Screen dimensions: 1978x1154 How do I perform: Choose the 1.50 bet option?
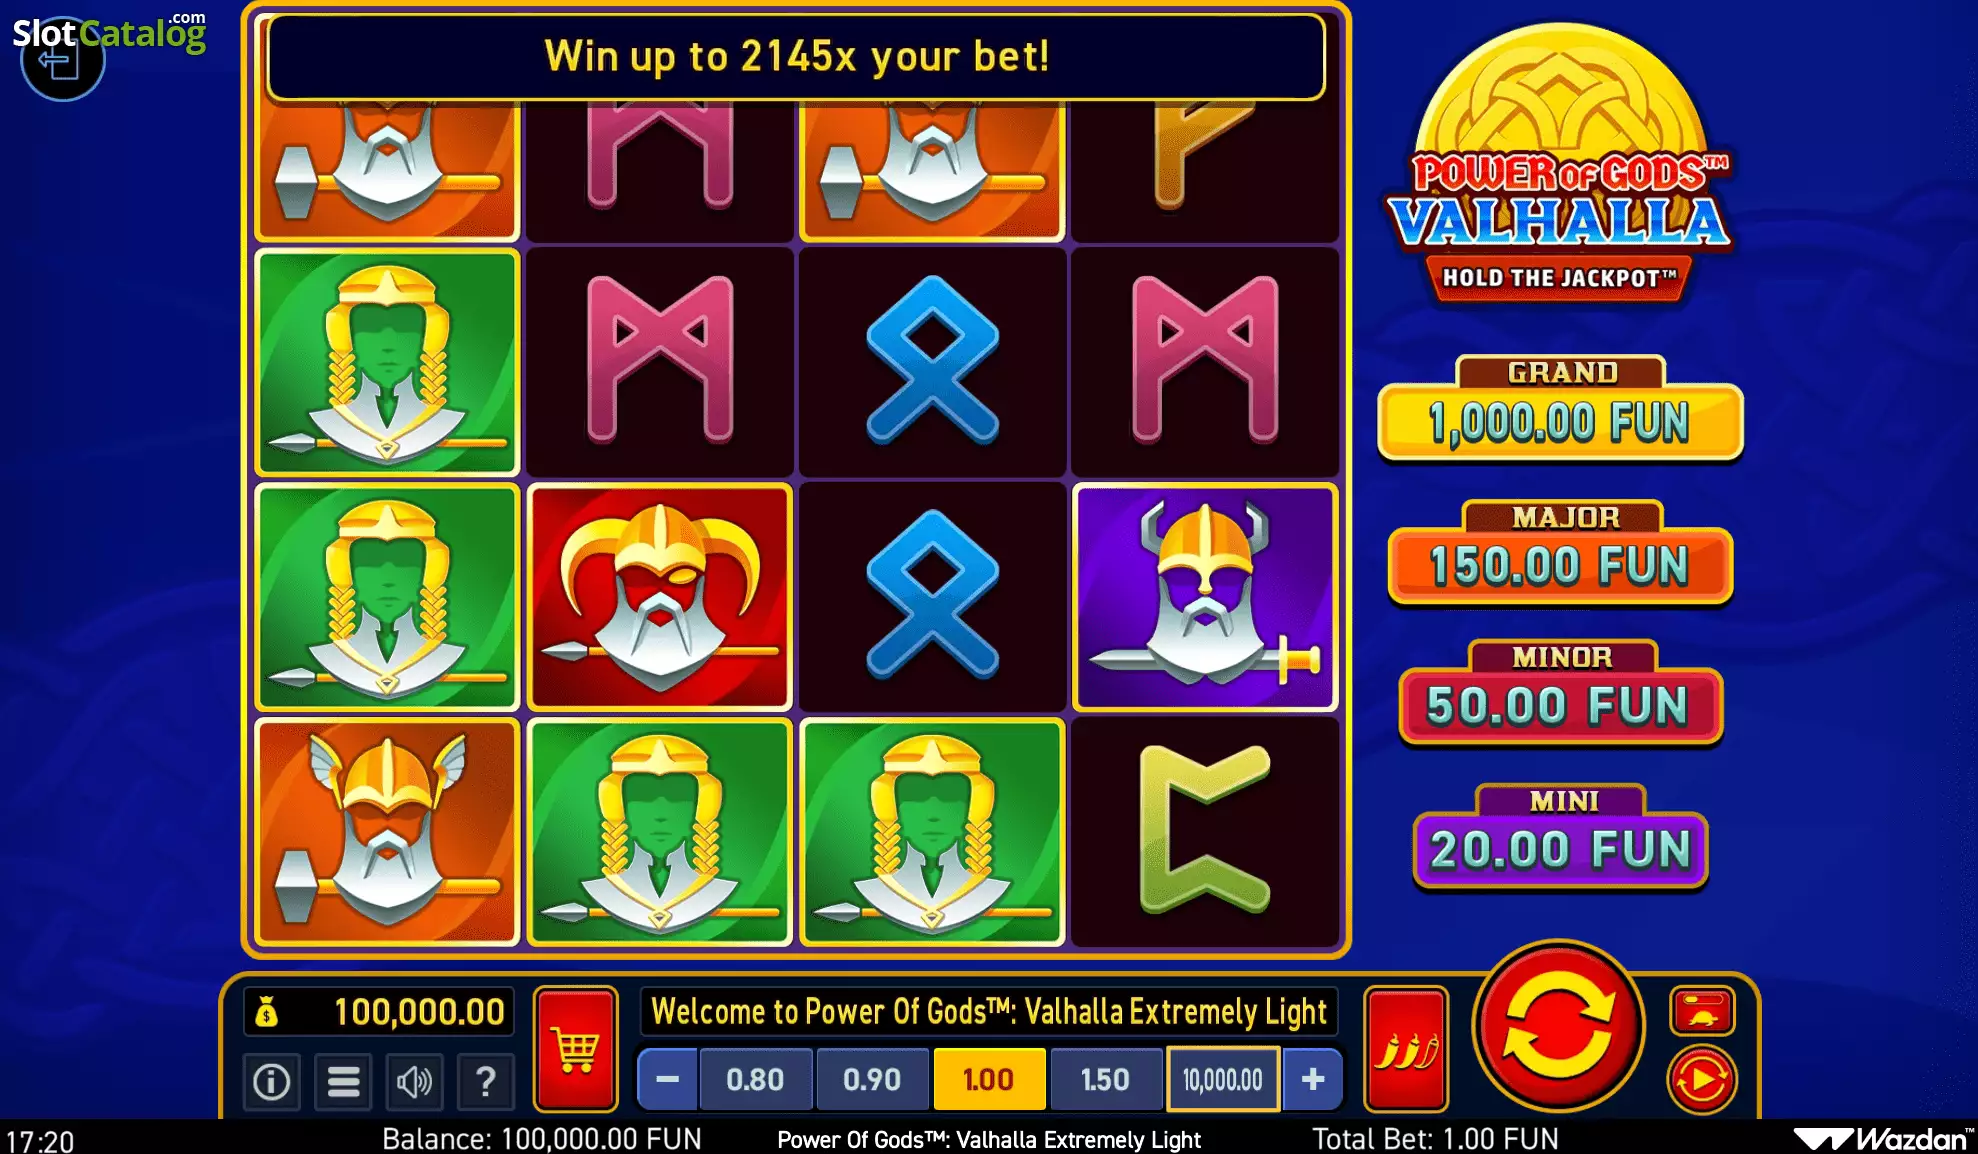(1105, 1079)
